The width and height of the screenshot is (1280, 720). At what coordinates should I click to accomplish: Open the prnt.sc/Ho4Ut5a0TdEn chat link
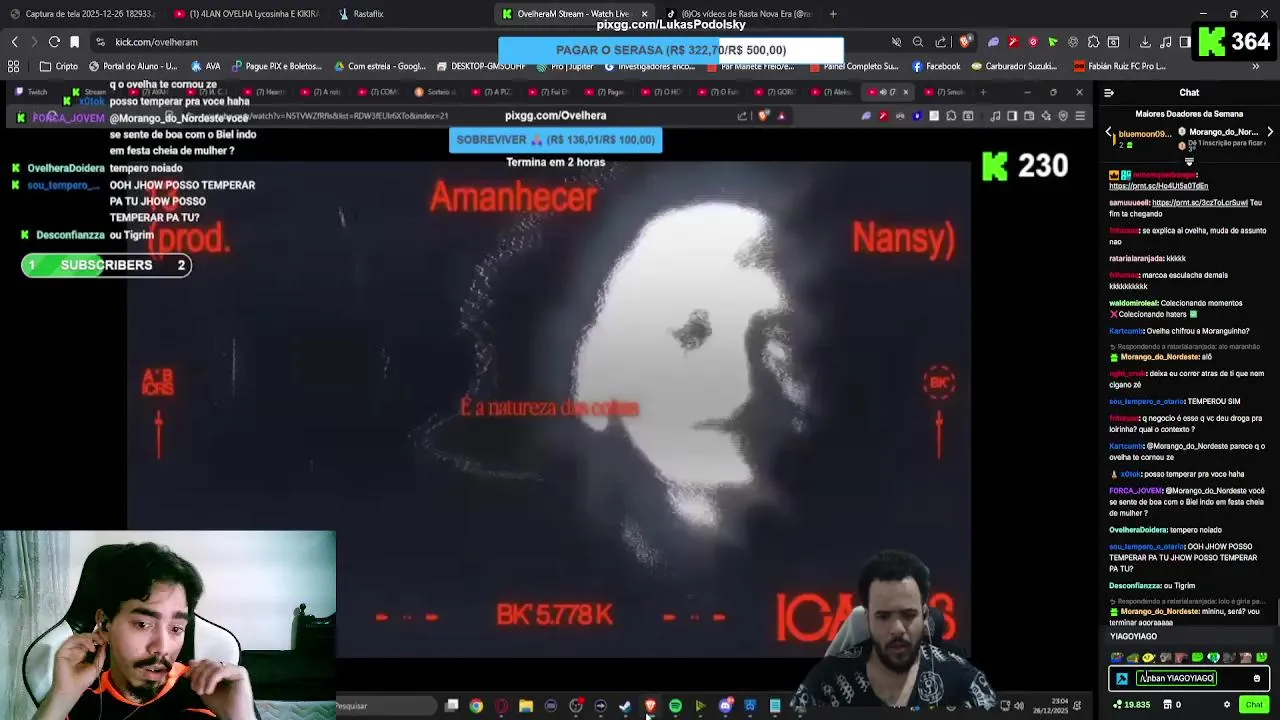click(x=1158, y=186)
